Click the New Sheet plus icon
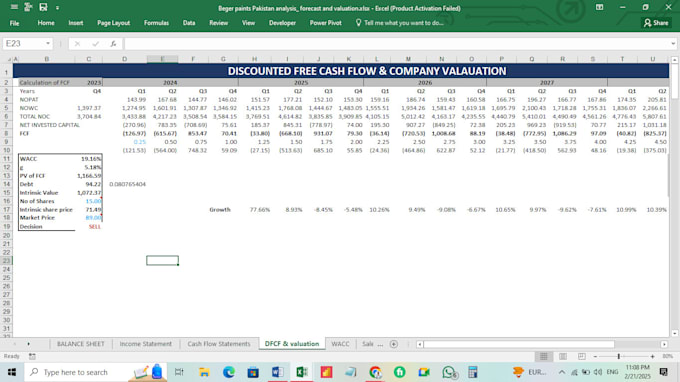 tap(394, 344)
